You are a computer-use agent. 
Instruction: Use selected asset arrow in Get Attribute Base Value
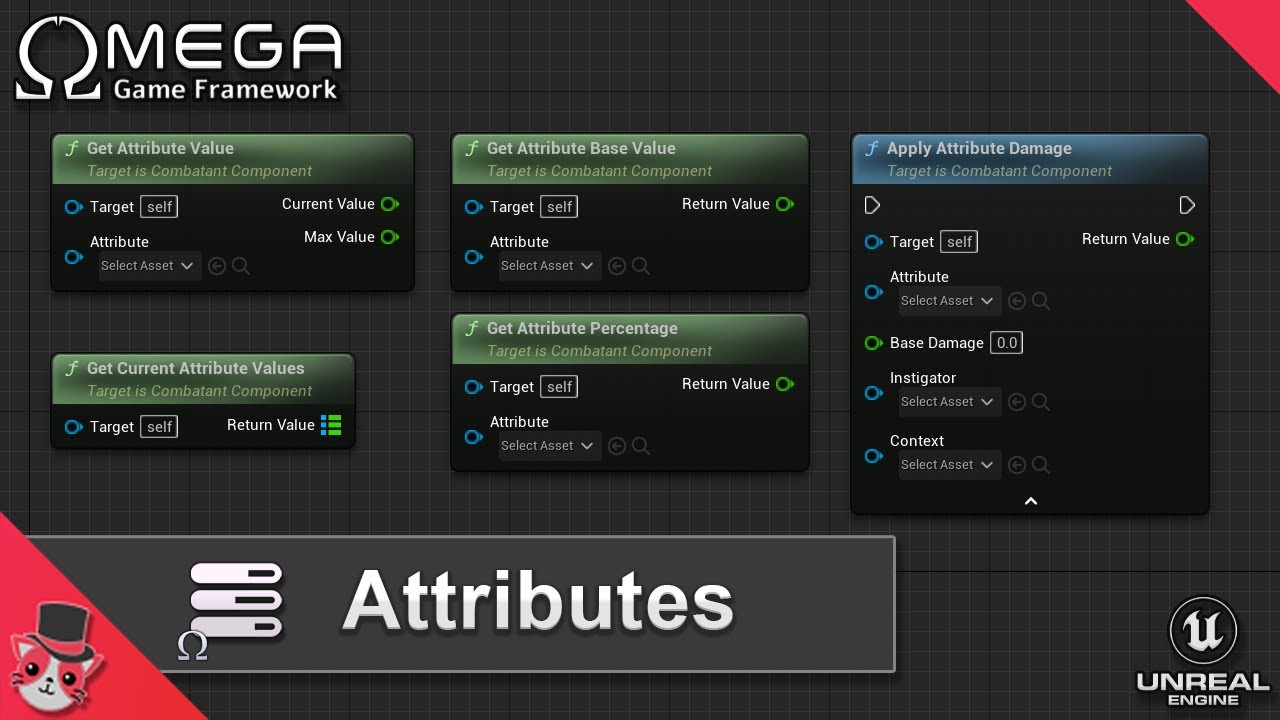coord(617,266)
